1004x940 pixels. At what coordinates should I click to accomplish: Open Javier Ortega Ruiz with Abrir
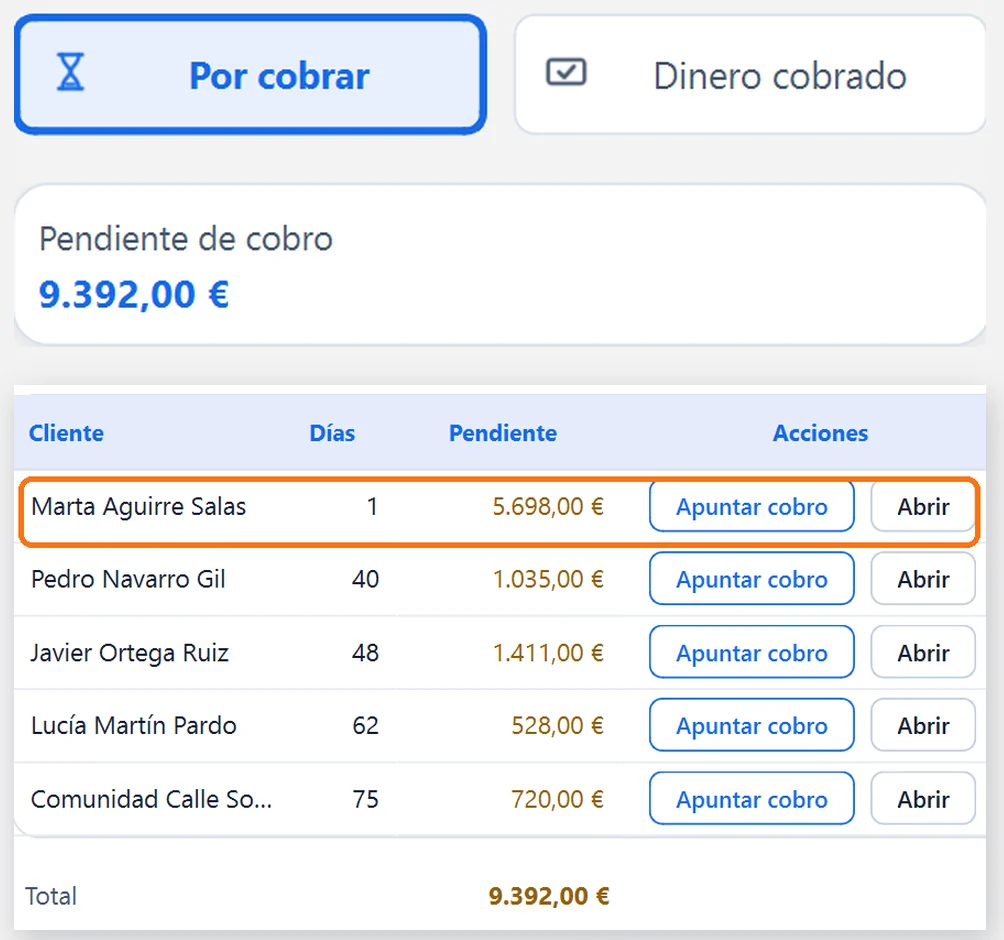pyautogui.click(x=923, y=652)
